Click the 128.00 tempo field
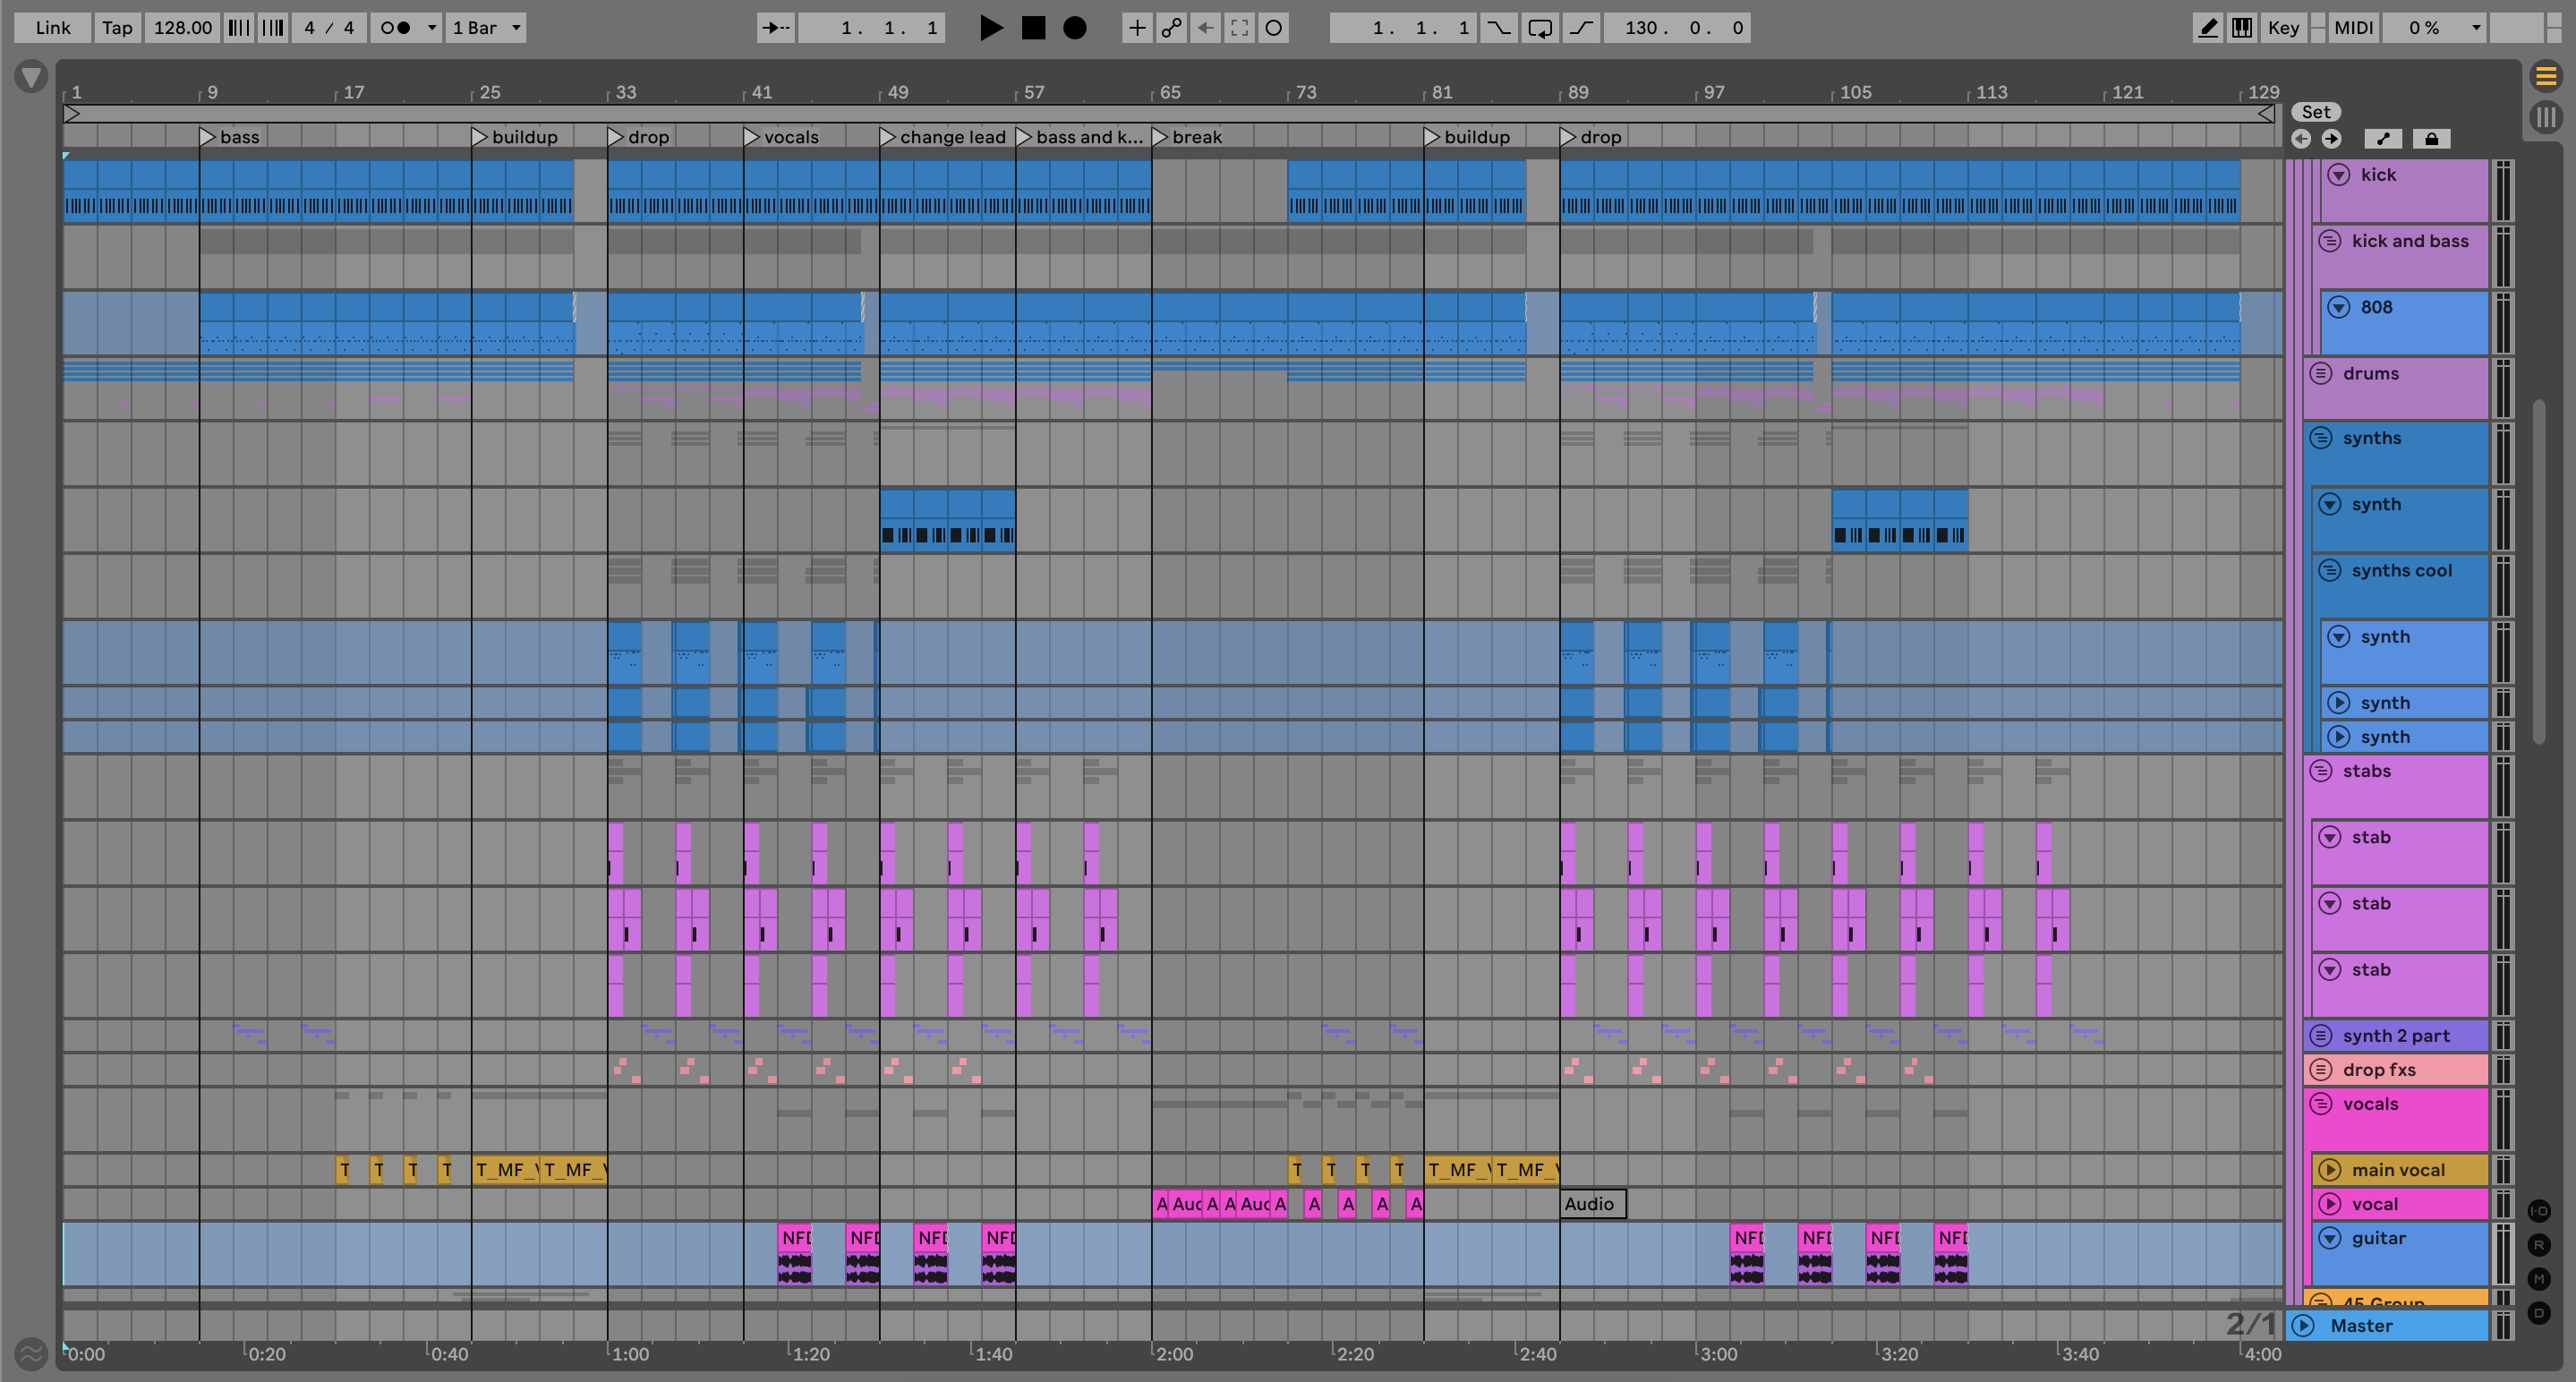This screenshot has width=2576, height=1382. point(182,28)
